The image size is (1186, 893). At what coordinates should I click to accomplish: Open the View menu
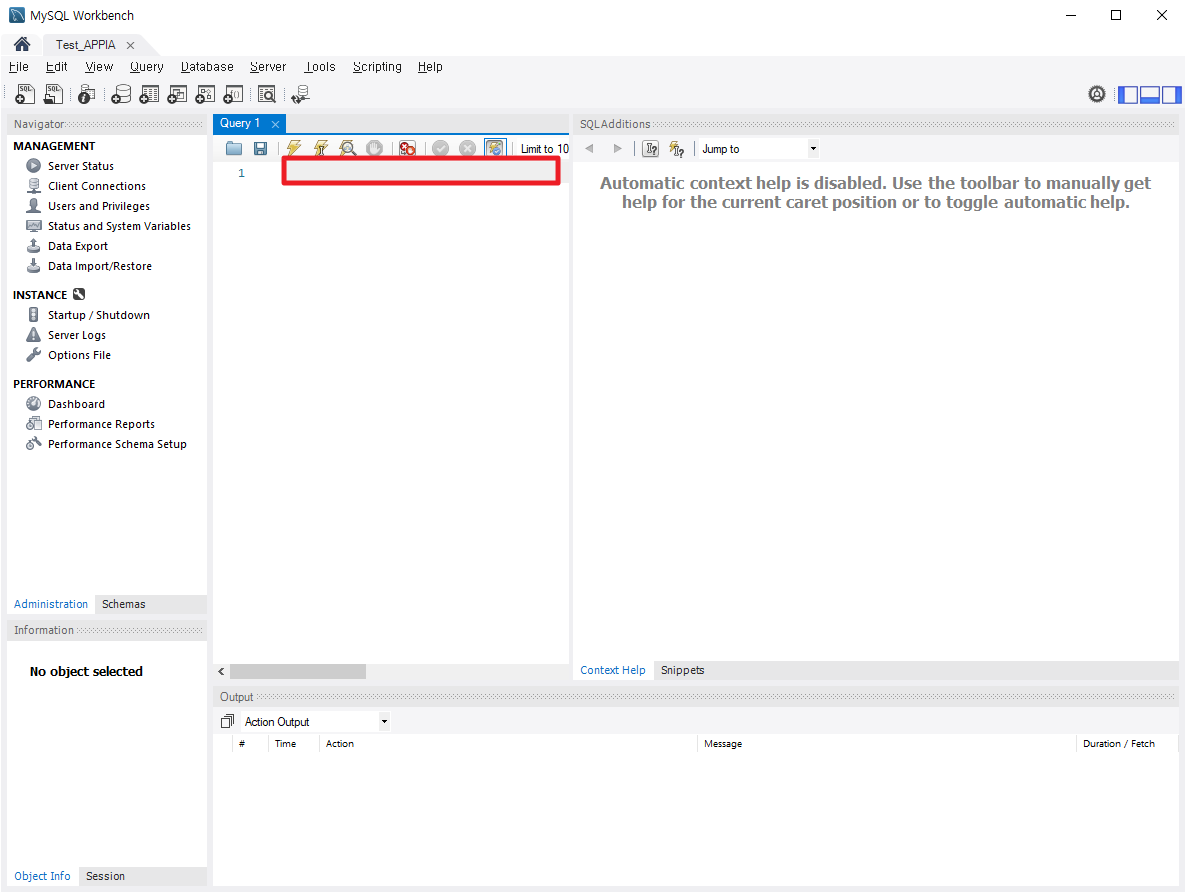click(x=99, y=67)
